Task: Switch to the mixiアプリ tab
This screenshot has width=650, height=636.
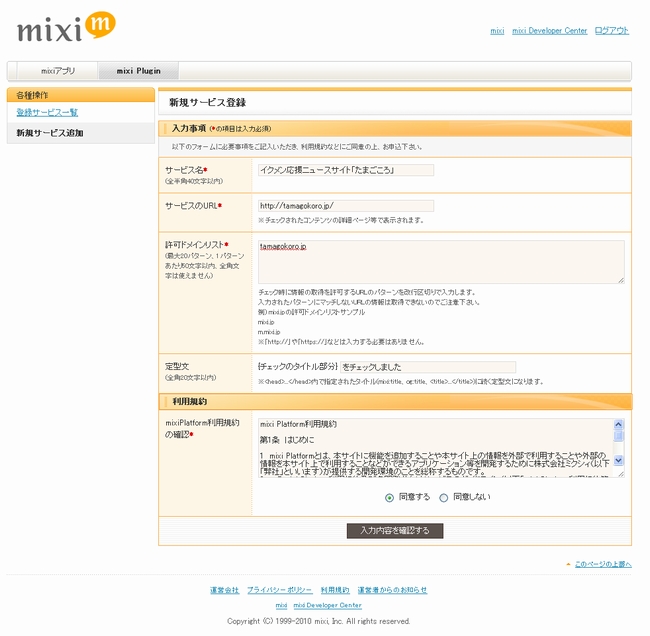Action: tap(58, 71)
